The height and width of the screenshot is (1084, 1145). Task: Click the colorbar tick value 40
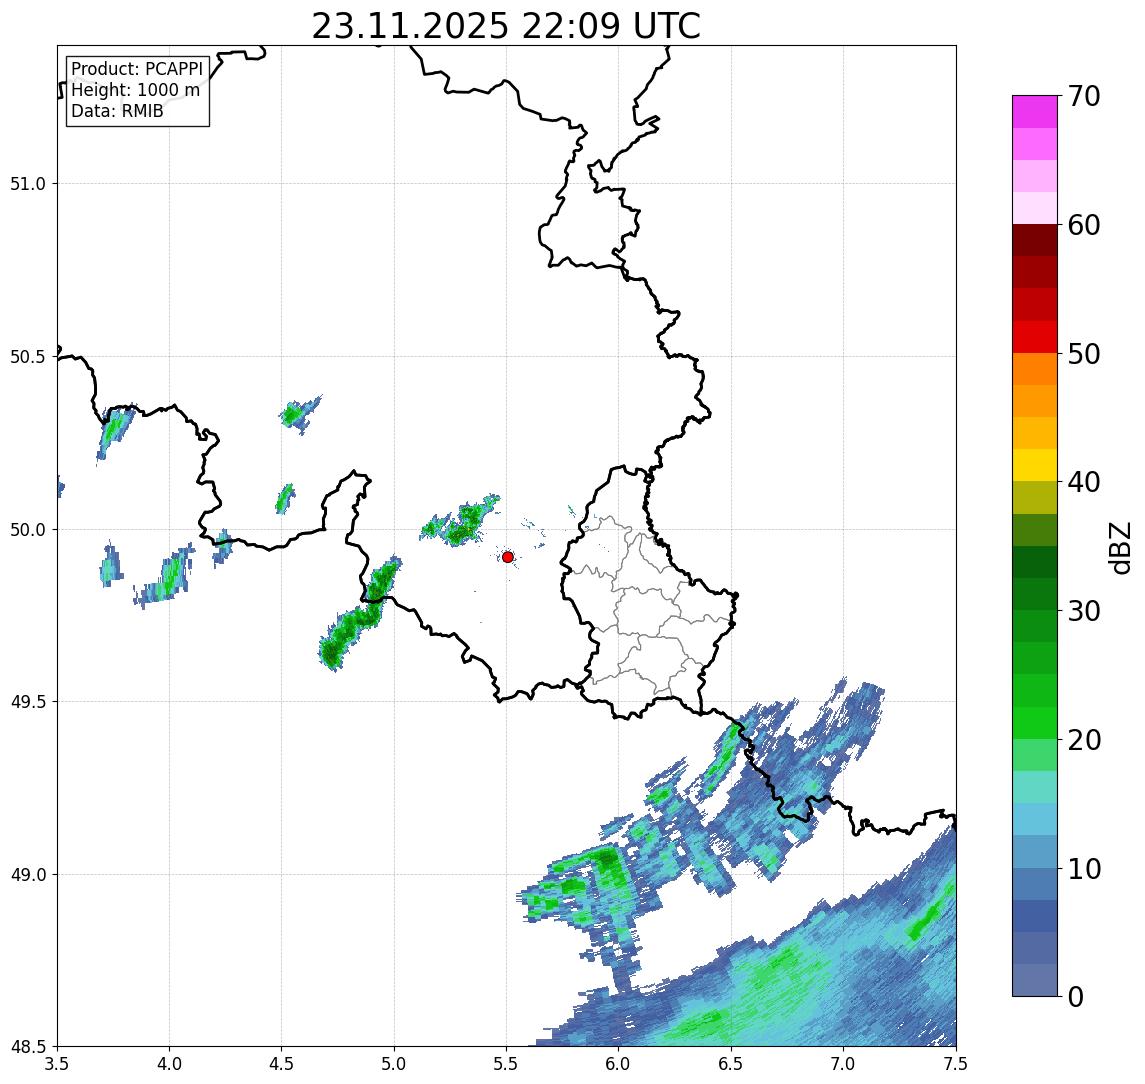1084,482
